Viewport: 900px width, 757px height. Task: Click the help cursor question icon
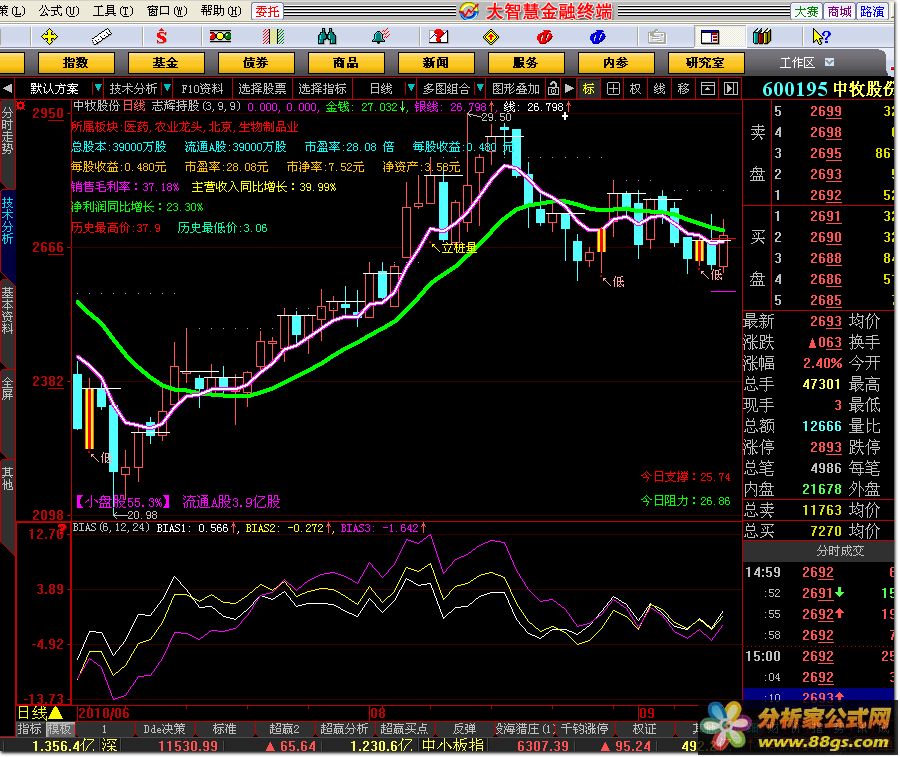click(821, 37)
